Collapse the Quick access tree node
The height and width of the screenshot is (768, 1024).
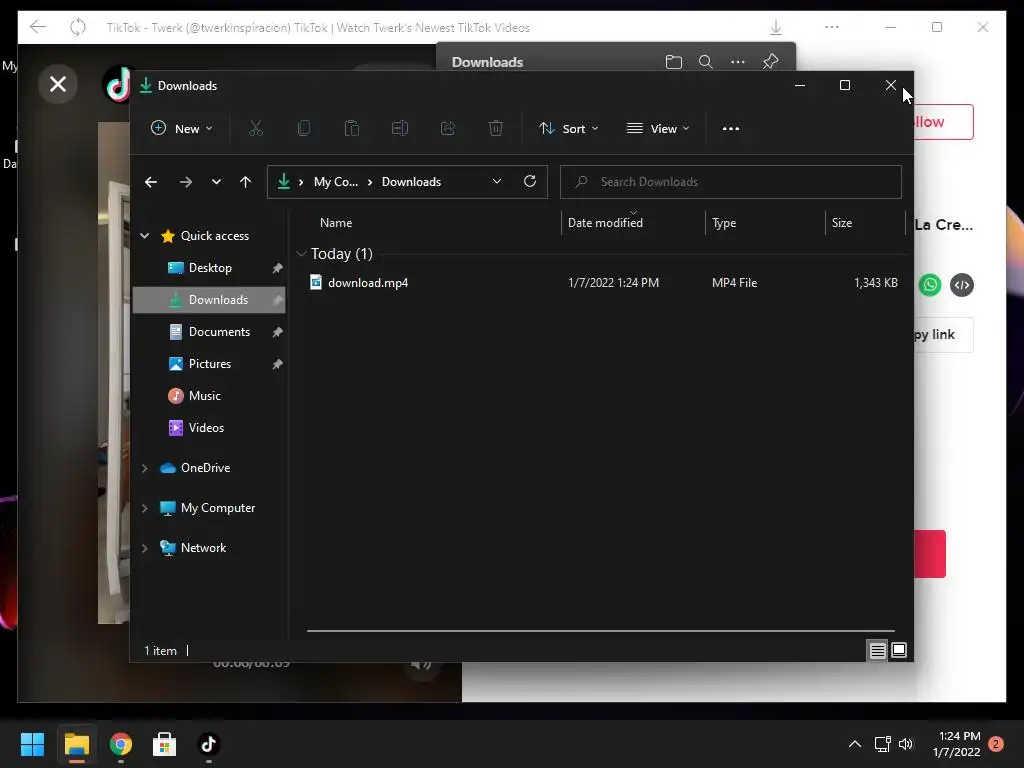144,236
